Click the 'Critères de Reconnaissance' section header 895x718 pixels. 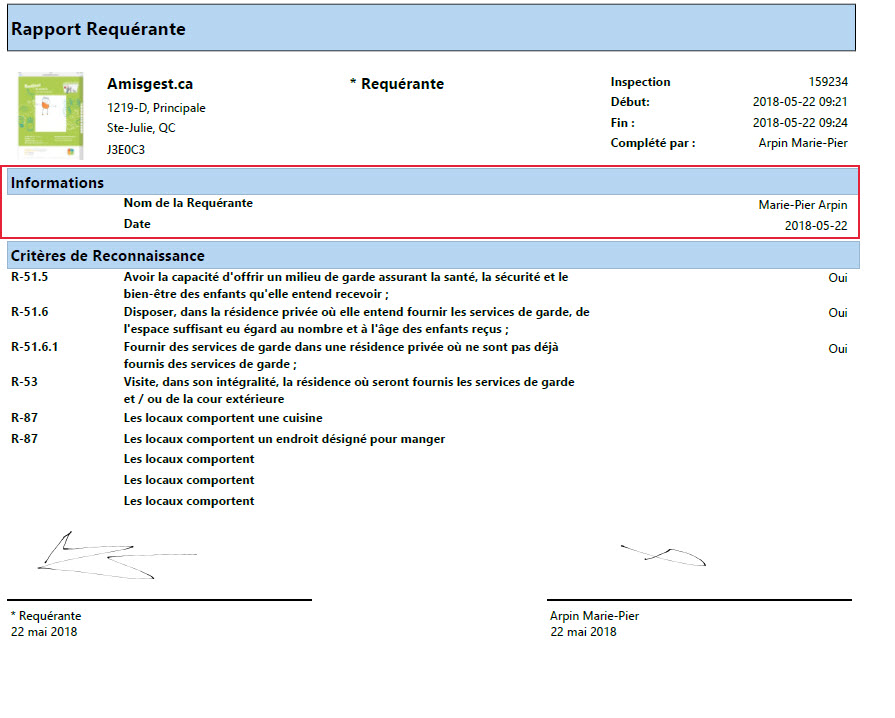[x=433, y=255]
